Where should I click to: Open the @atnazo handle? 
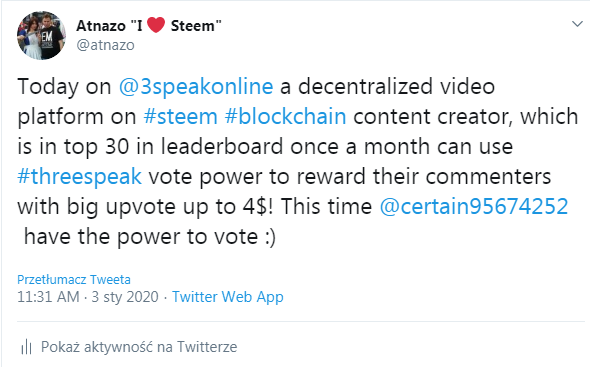[x=105, y=45]
